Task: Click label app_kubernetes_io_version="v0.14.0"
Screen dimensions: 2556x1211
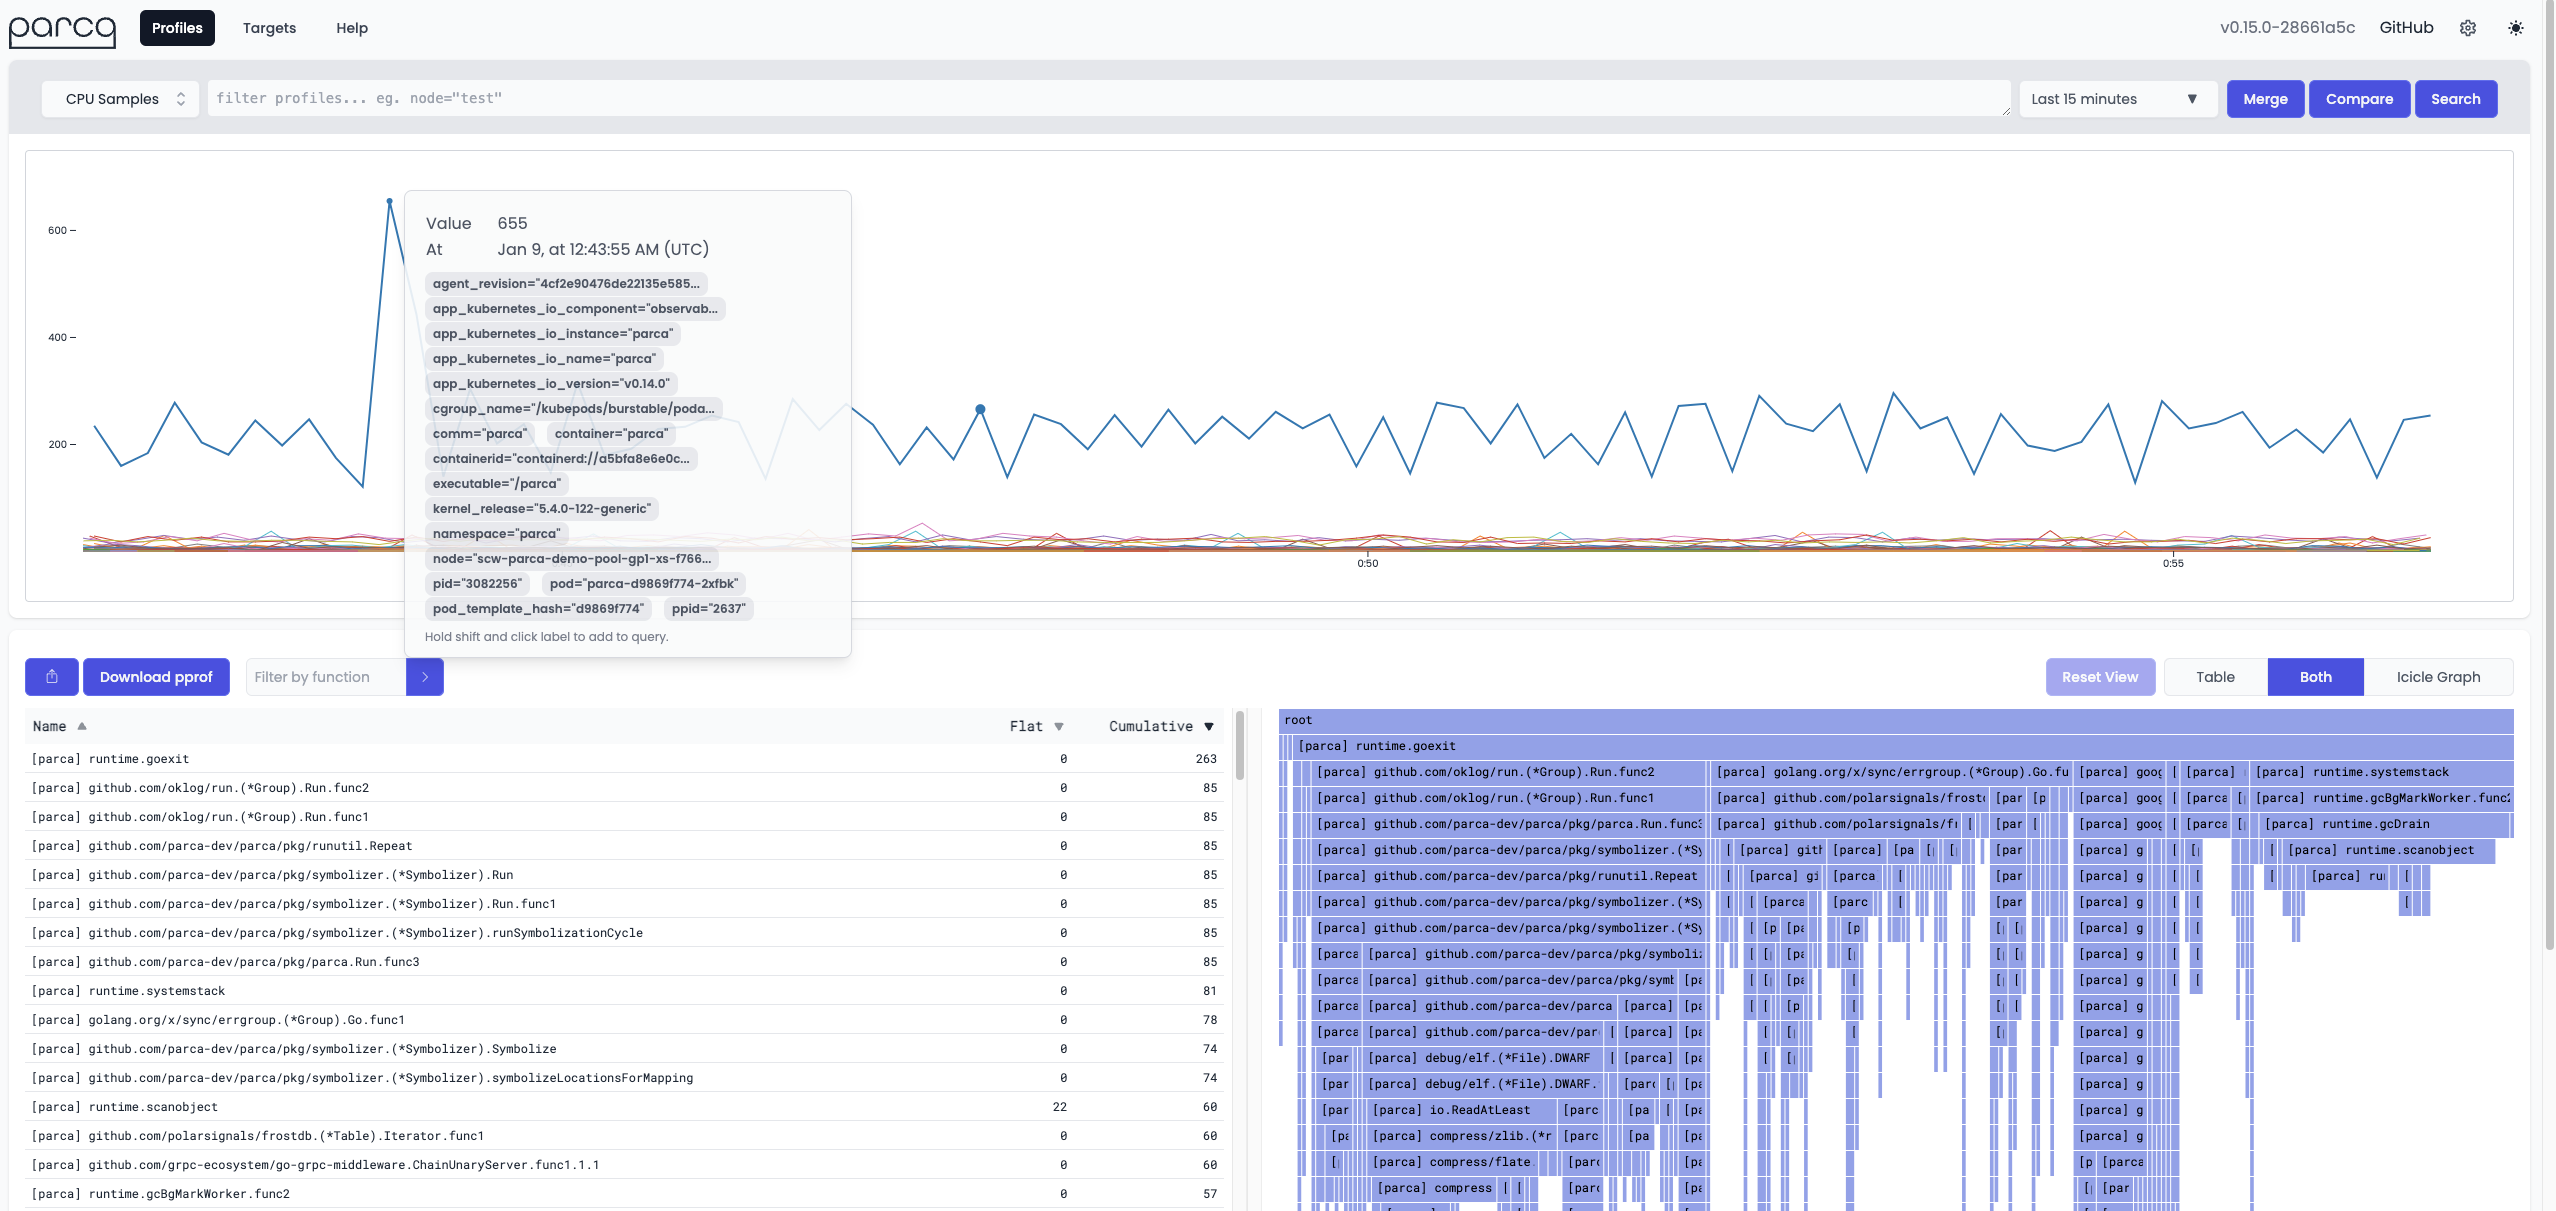Action: coord(551,384)
